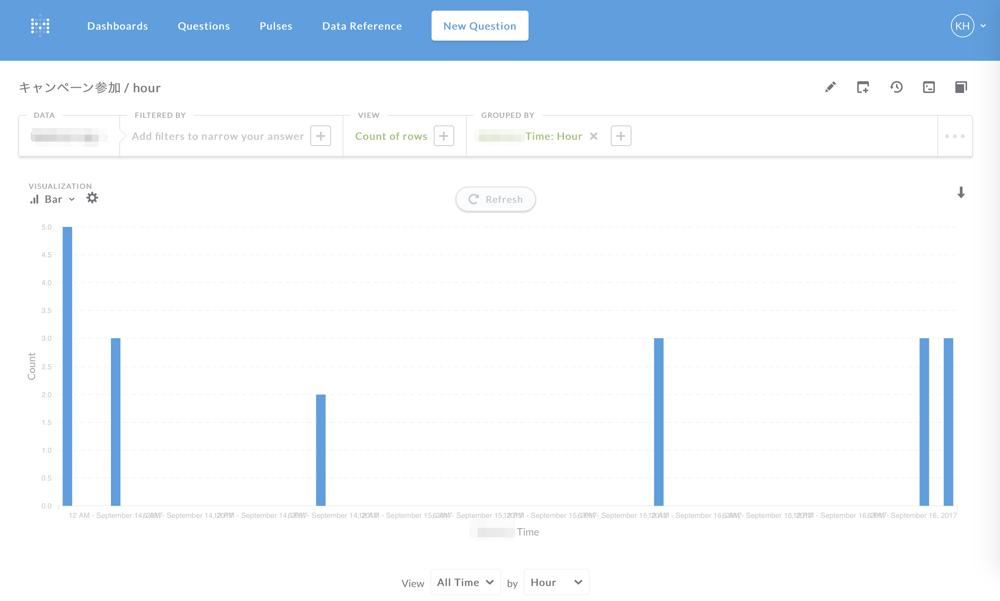Image resolution: width=1000 pixels, height=601 pixels.
Task: Click the New Question button
Action: coord(480,26)
